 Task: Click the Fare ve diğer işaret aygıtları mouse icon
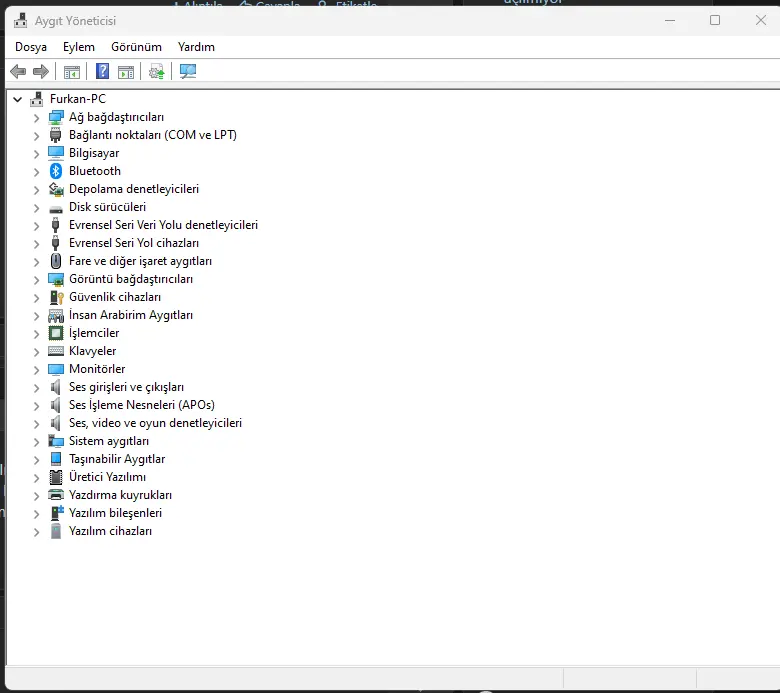click(56, 261)
